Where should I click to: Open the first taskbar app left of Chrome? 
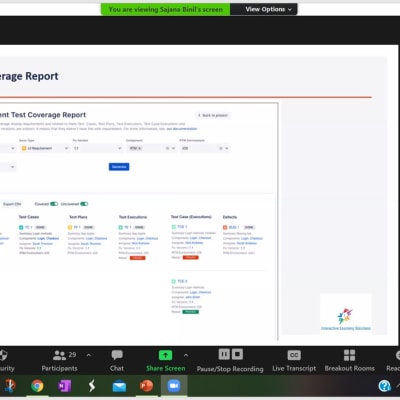pyautogui.click(x=9, y=386)
